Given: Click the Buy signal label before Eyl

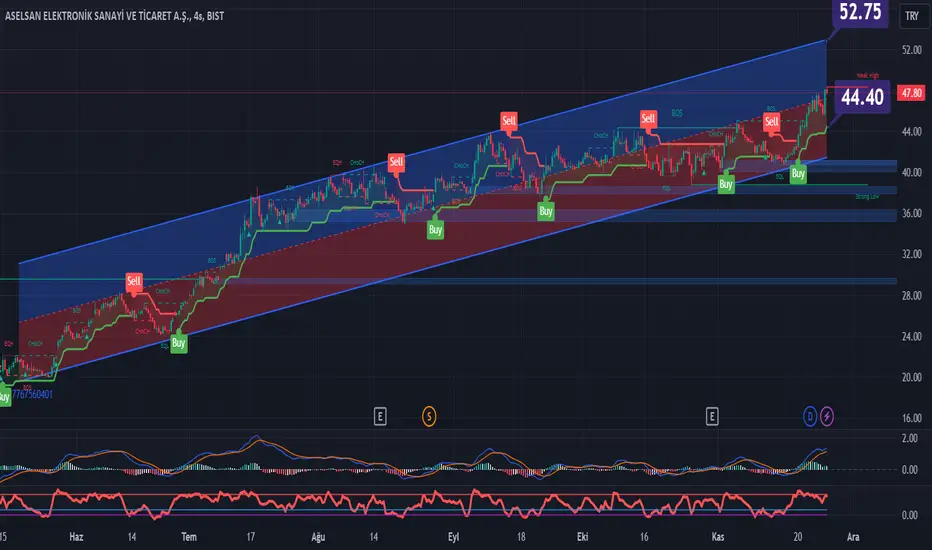Looking at the screenshot, I should 435,230.
